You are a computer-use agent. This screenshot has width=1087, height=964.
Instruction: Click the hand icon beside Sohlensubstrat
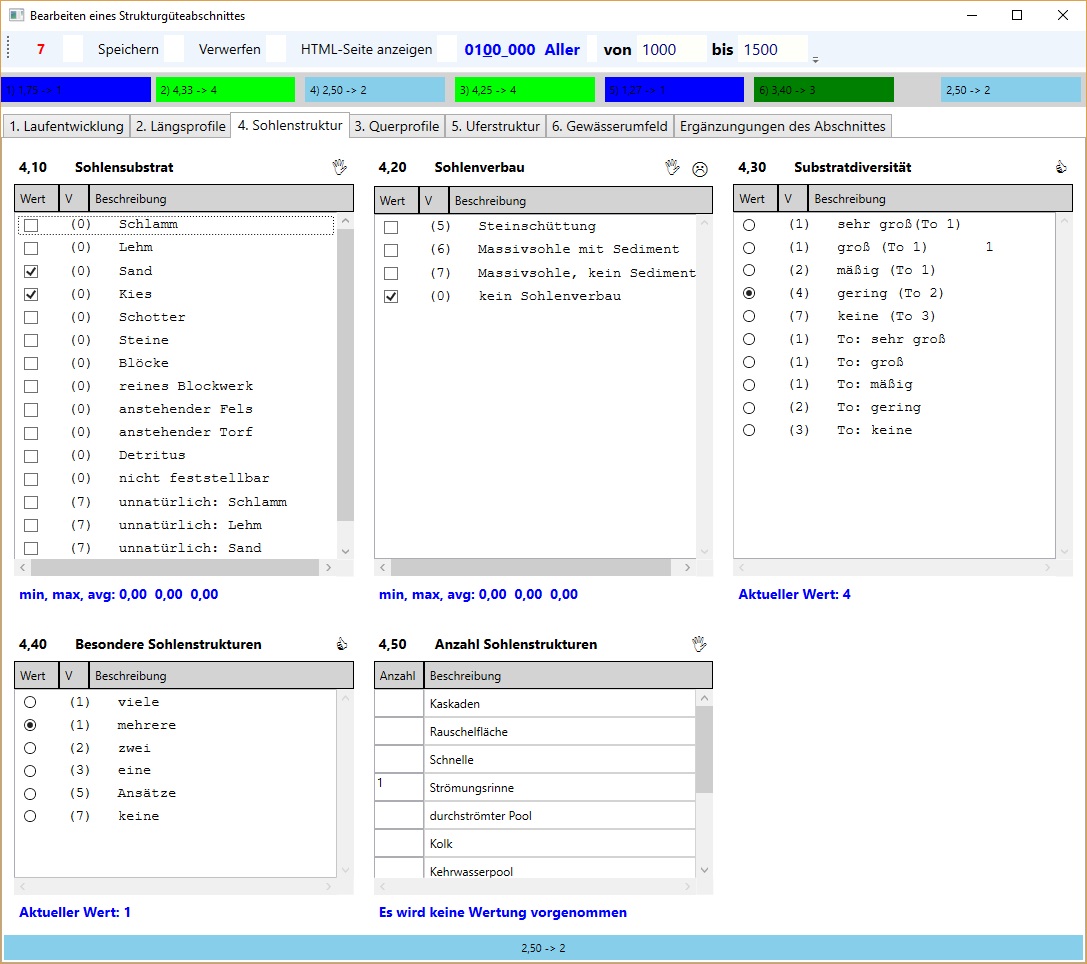340,167
